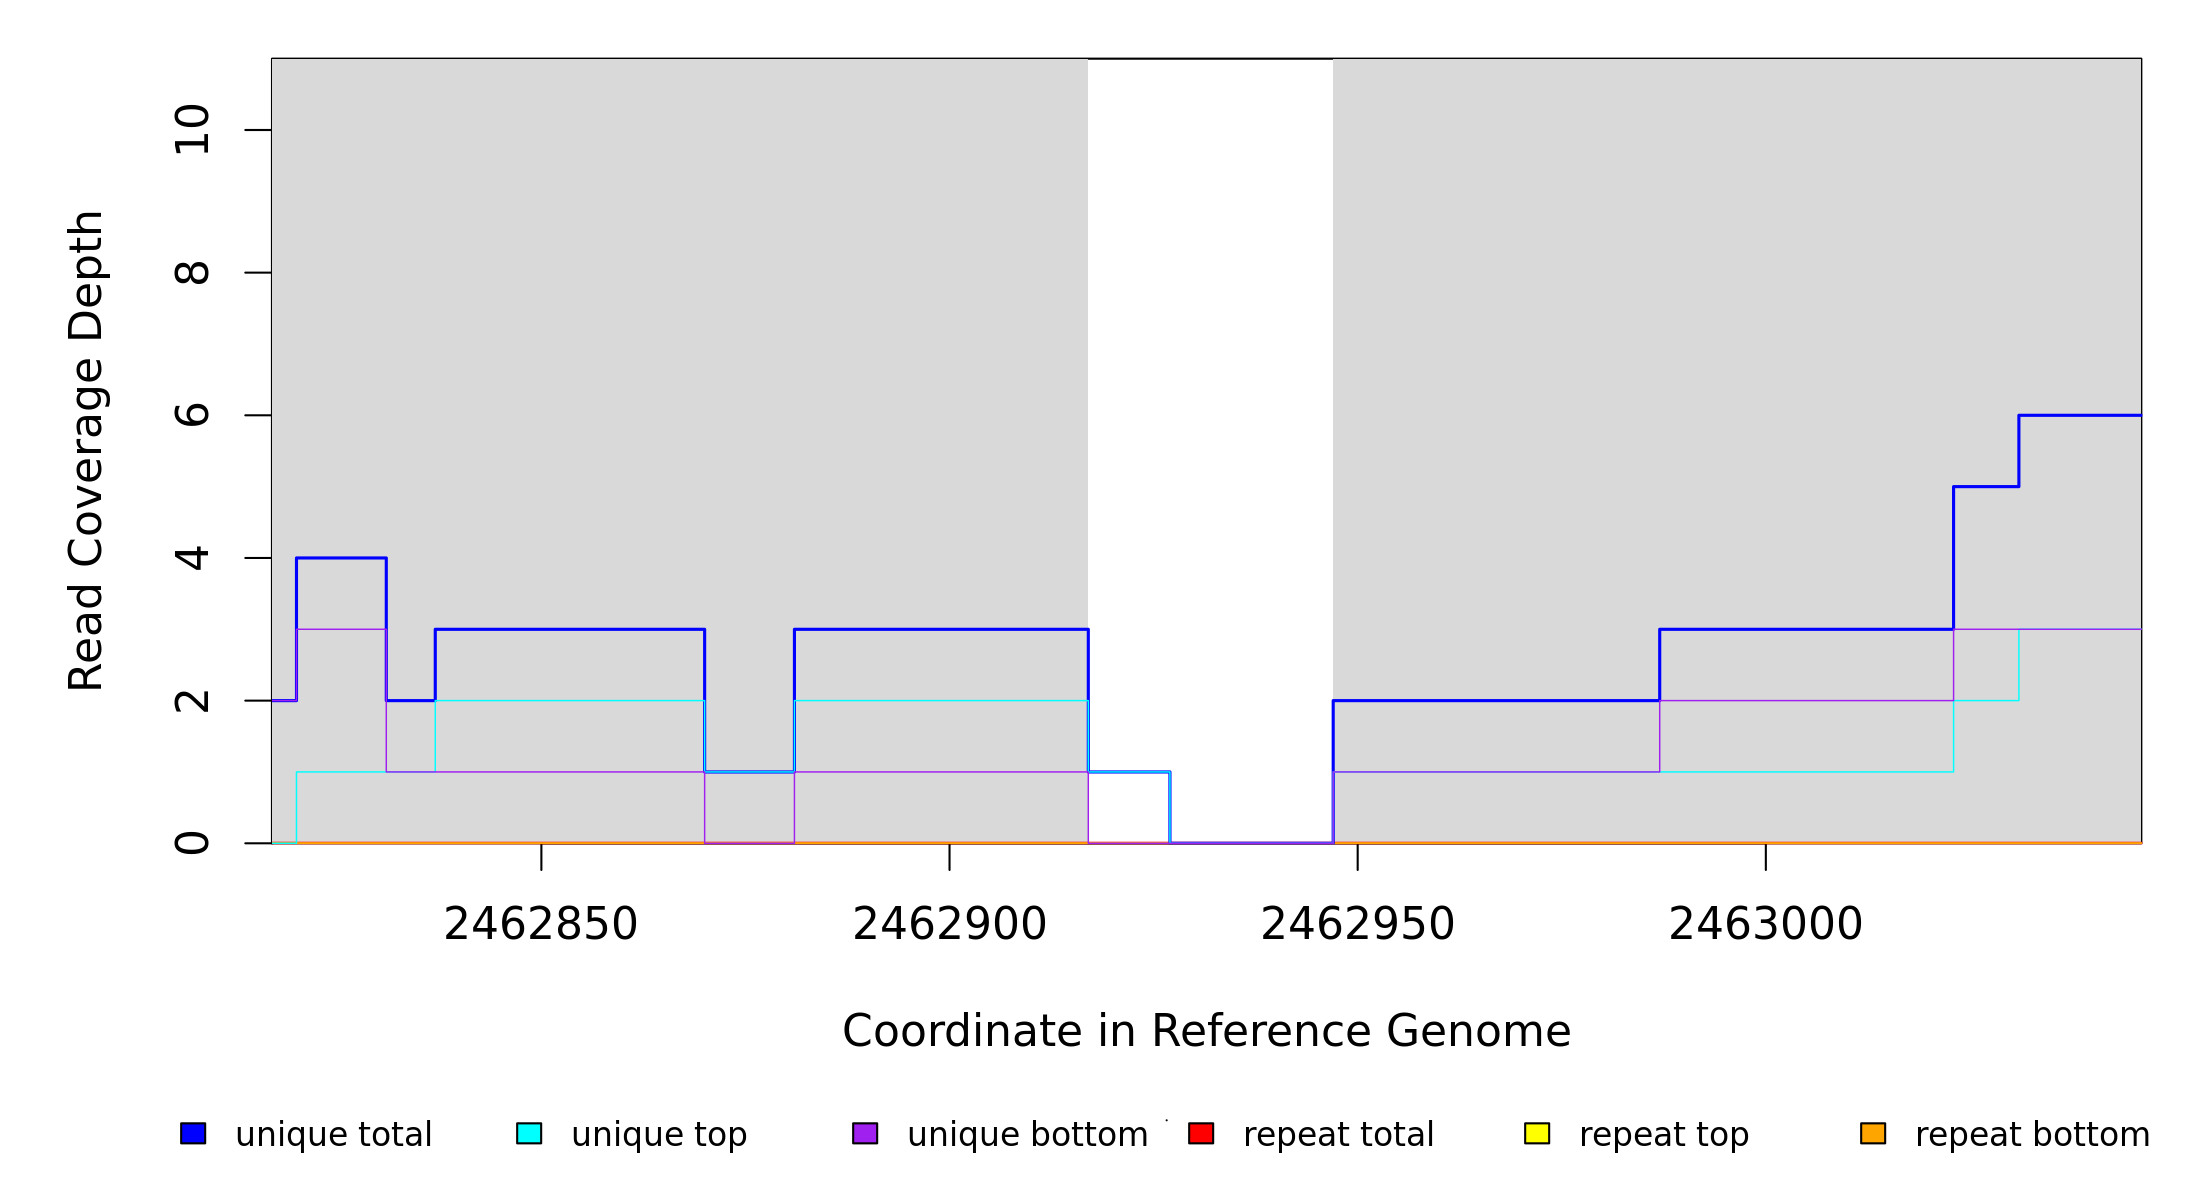Click the purple unique bottom legend swatch
The width and height of the screenshot is (2200, 1200).
[x=865, y=1133]
